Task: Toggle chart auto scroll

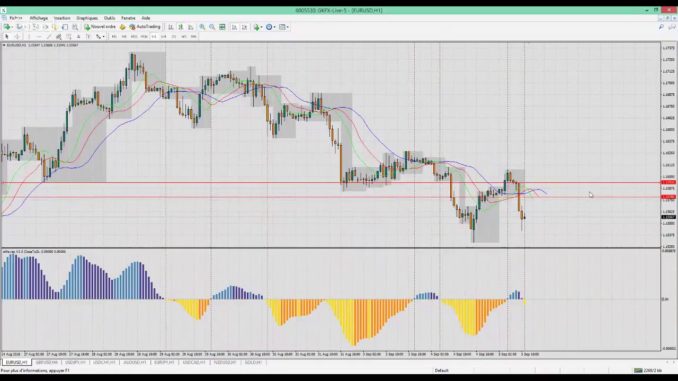Action: coord(234,27)
